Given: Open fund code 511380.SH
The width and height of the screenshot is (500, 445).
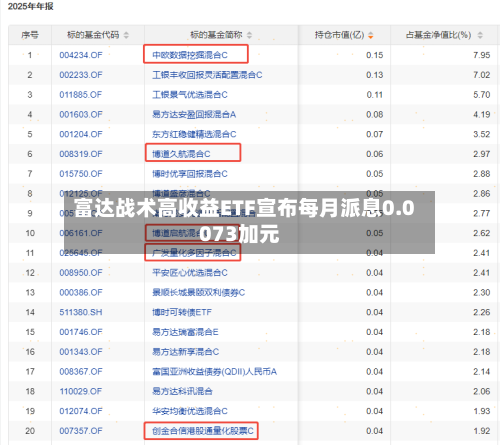Looking at the screenshot, I should [81, 312].
